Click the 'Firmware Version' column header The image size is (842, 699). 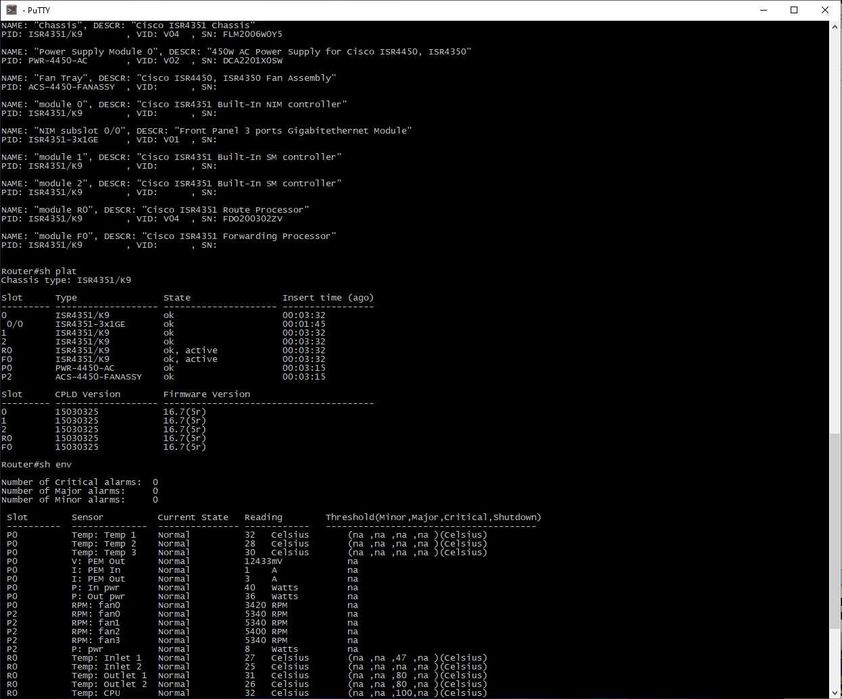(207, 394)
